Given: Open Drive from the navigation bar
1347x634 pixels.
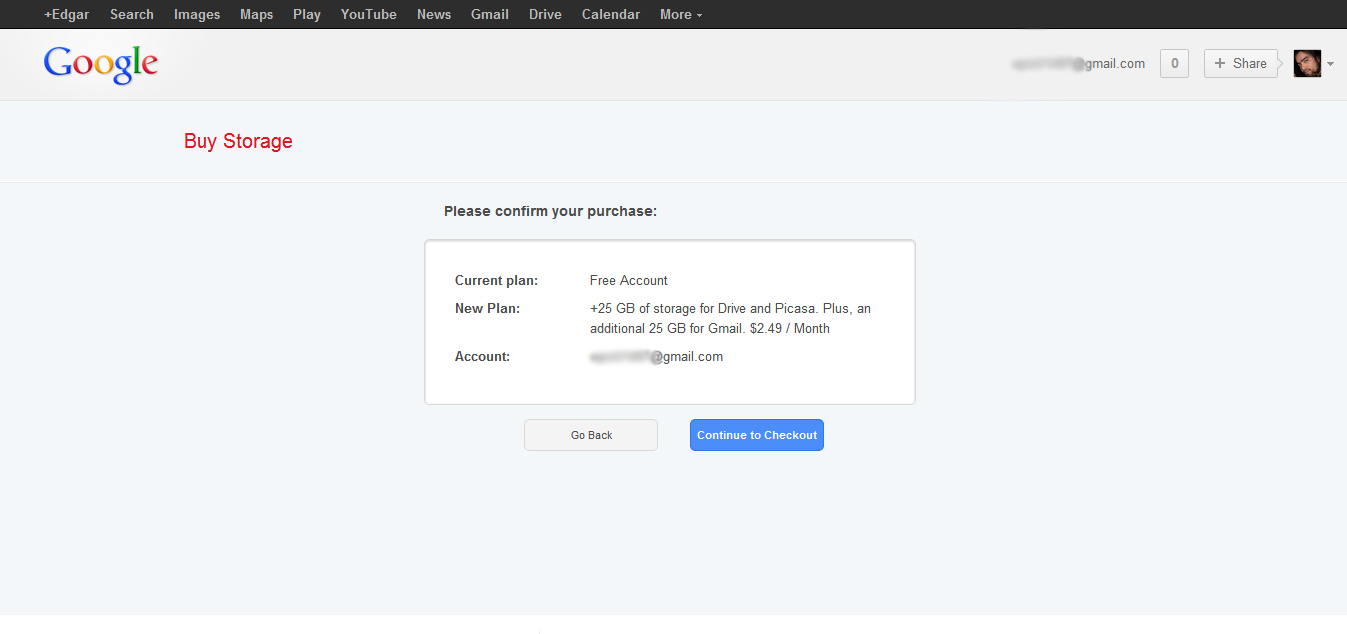Looking at the screenshot, I should pos(544,14).
